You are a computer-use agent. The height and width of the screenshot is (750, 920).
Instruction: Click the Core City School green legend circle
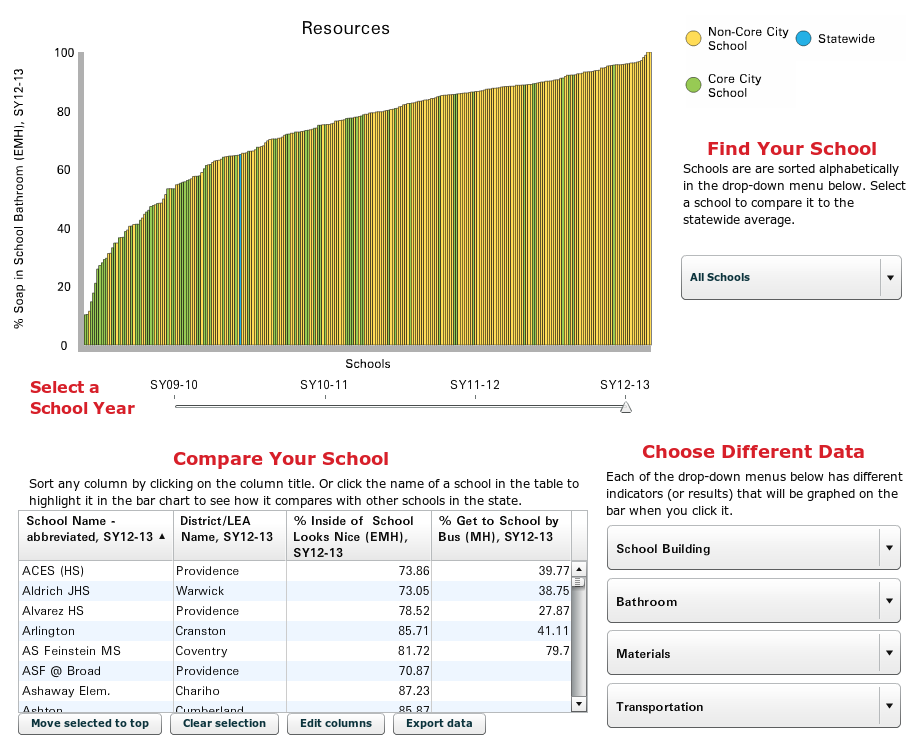693,85
